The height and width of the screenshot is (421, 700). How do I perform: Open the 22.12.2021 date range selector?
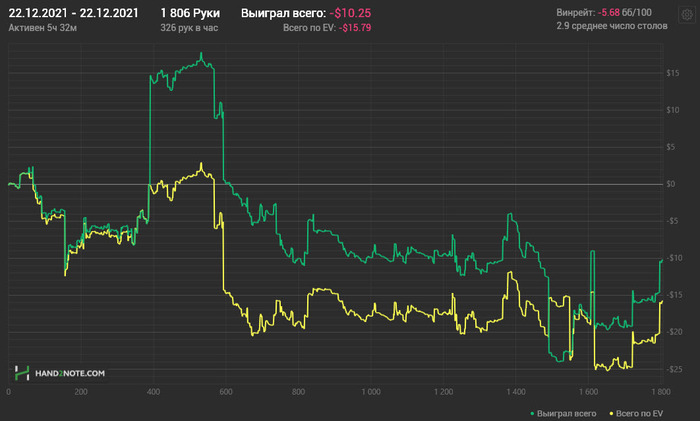74,14
